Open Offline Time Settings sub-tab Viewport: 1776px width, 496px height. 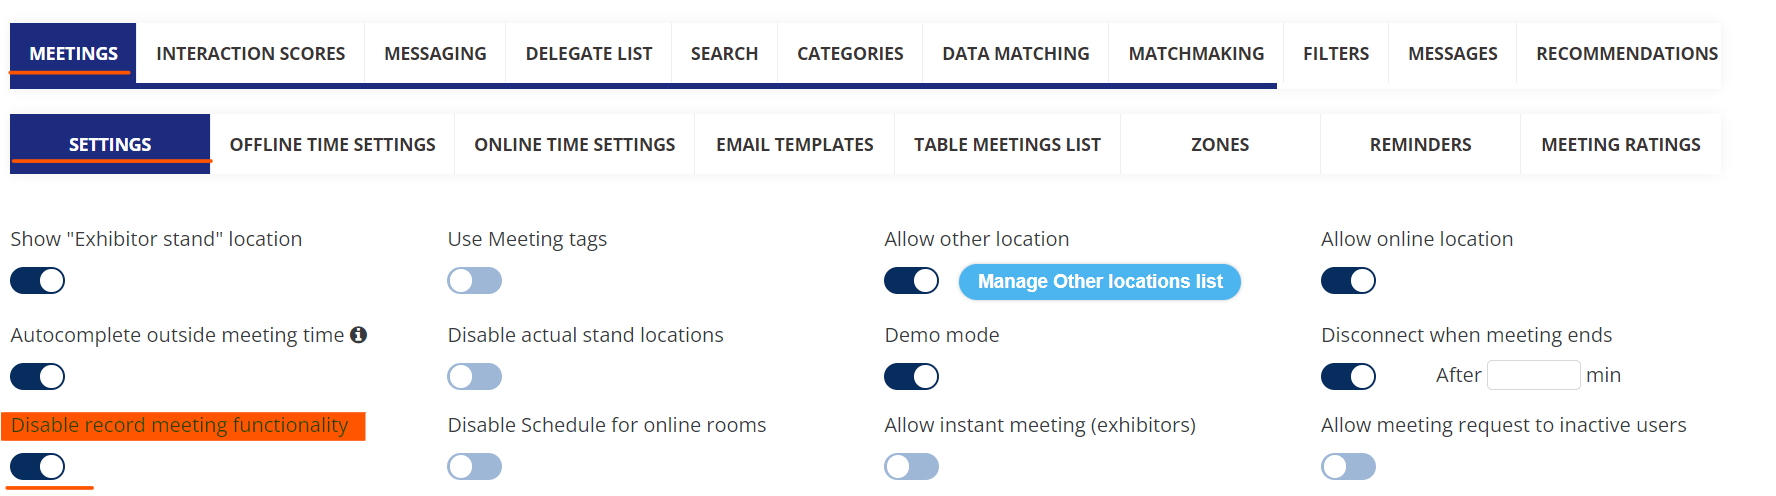coord(332,145)
